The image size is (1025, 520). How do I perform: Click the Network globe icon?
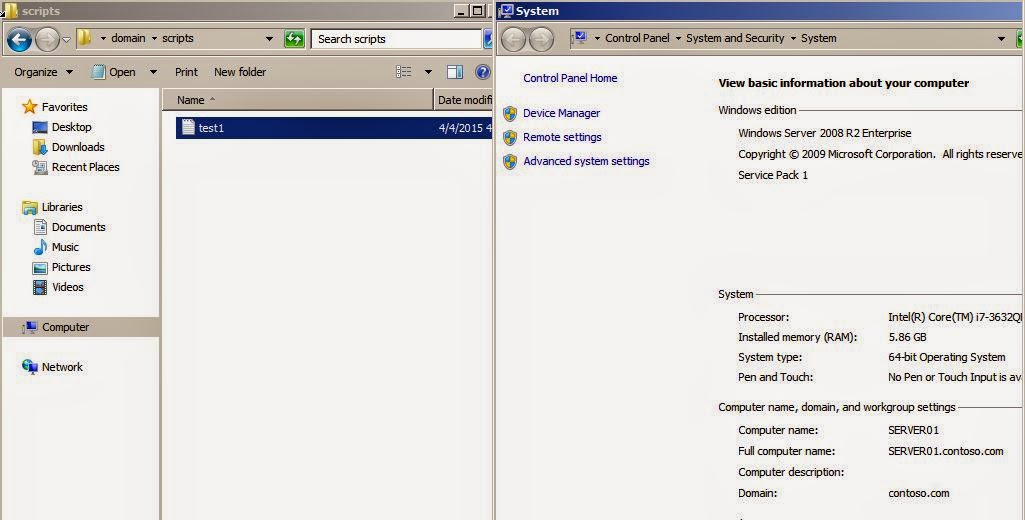click(30, 367)
